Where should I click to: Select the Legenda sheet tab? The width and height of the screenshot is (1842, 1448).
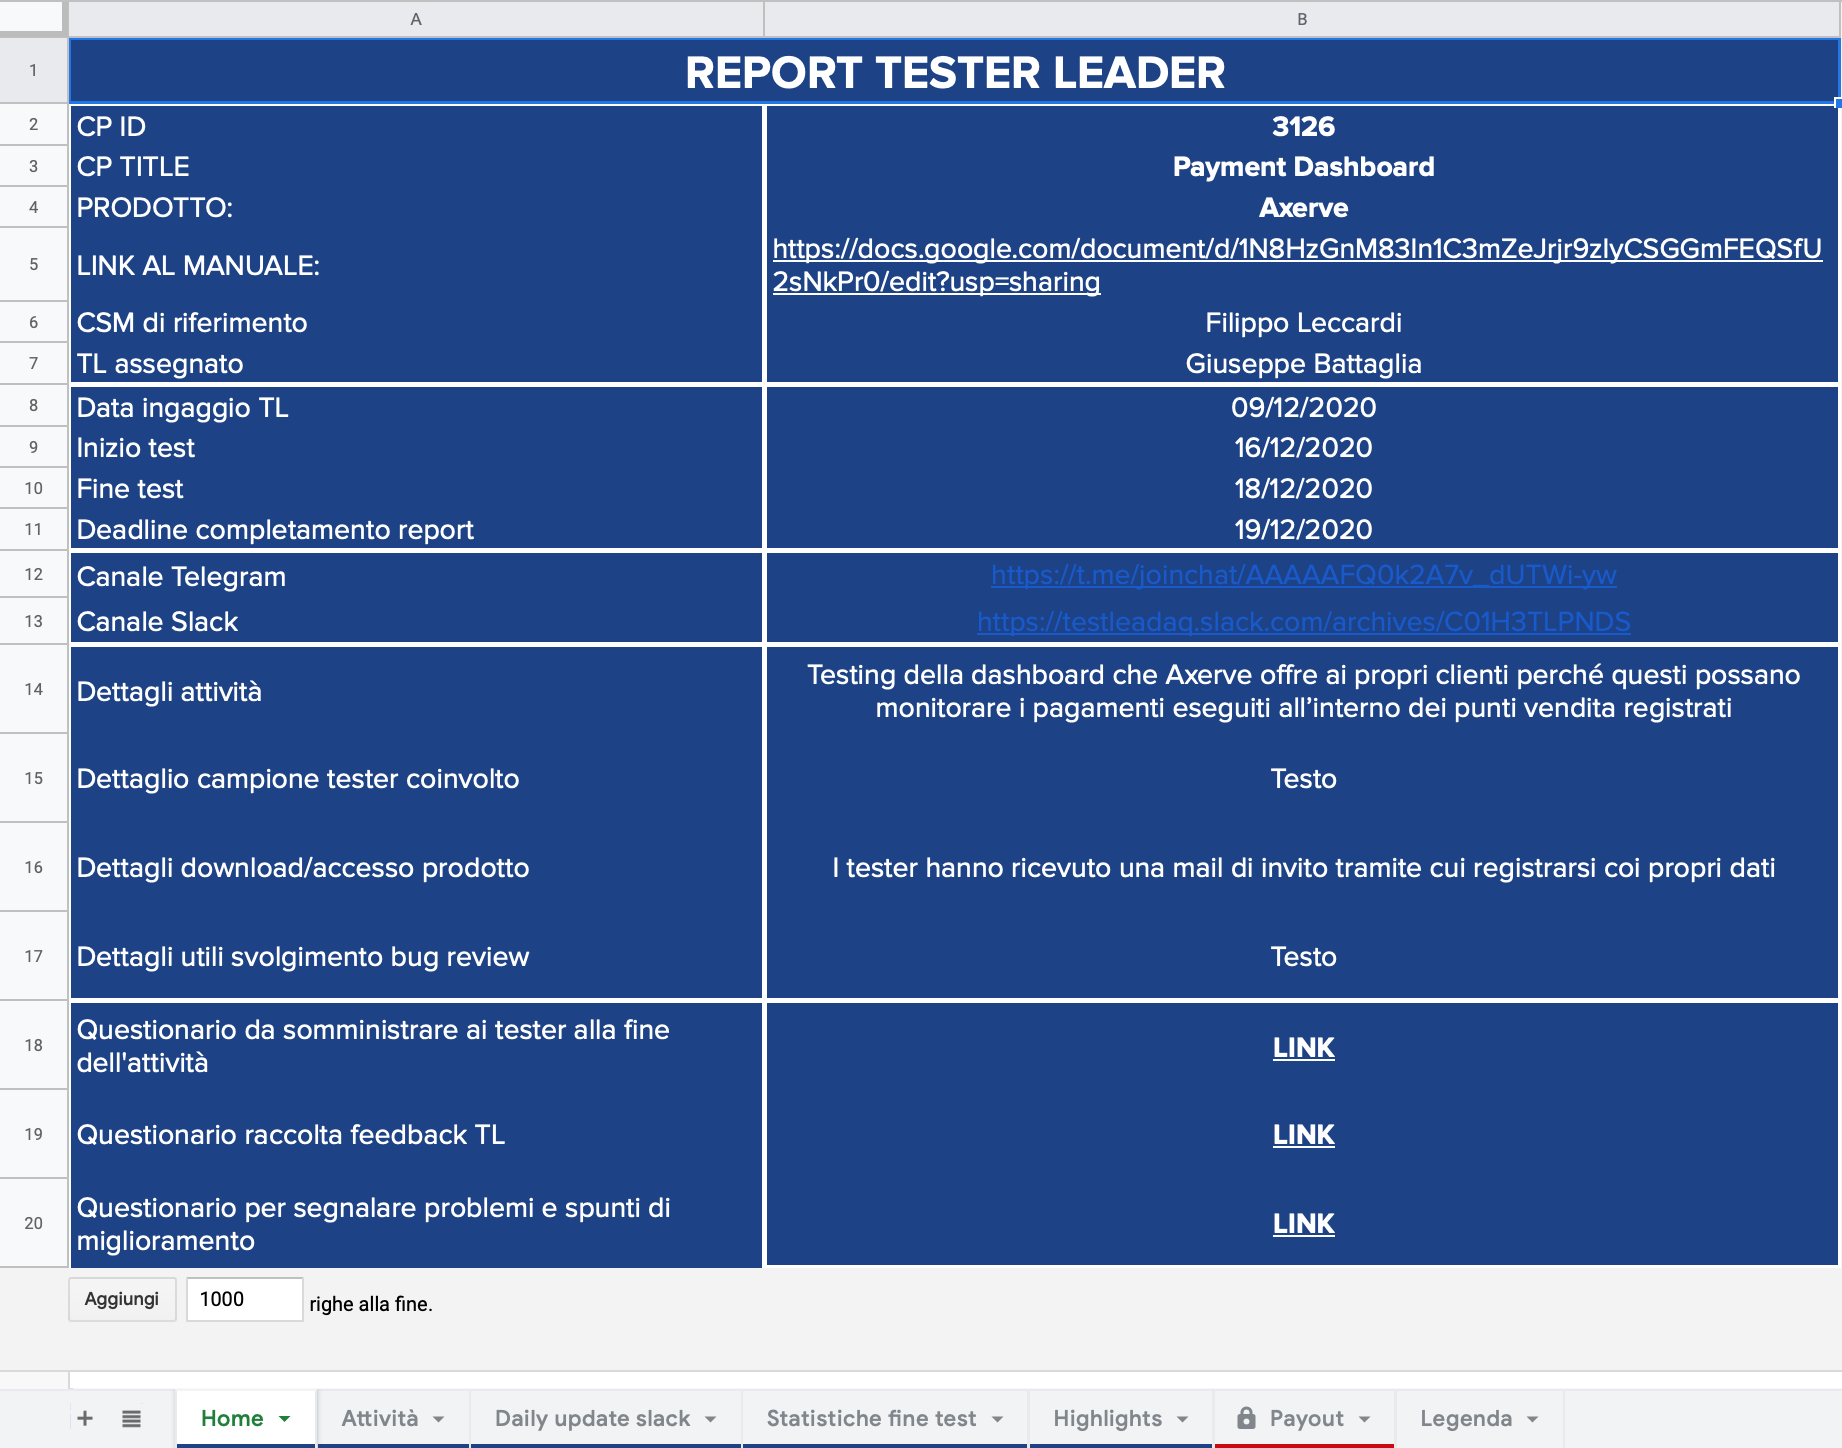pyautogui.click(x=1466, y=1418)
